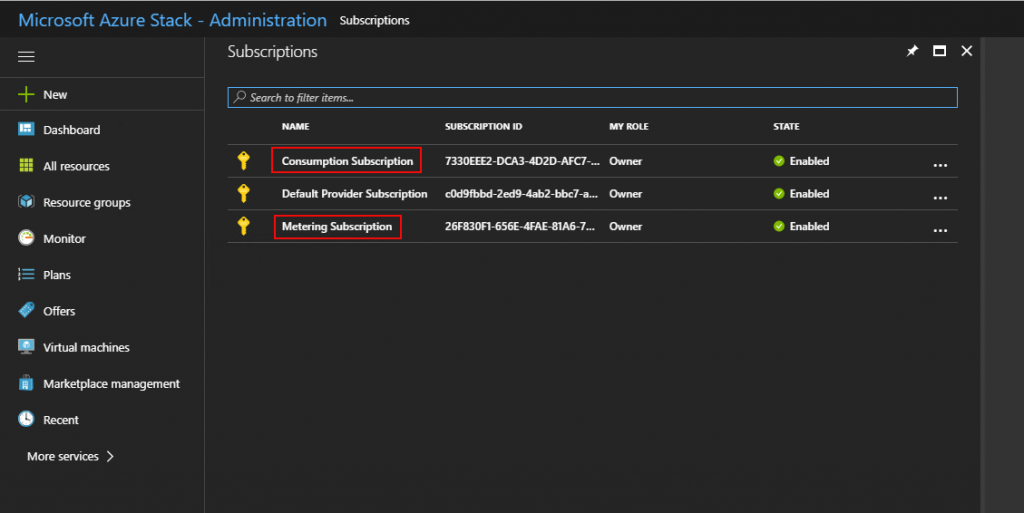Click Microsoft Azure Stack - Administration title
The width and height of the screenshot is (1024, 513).
coord(172,20)
